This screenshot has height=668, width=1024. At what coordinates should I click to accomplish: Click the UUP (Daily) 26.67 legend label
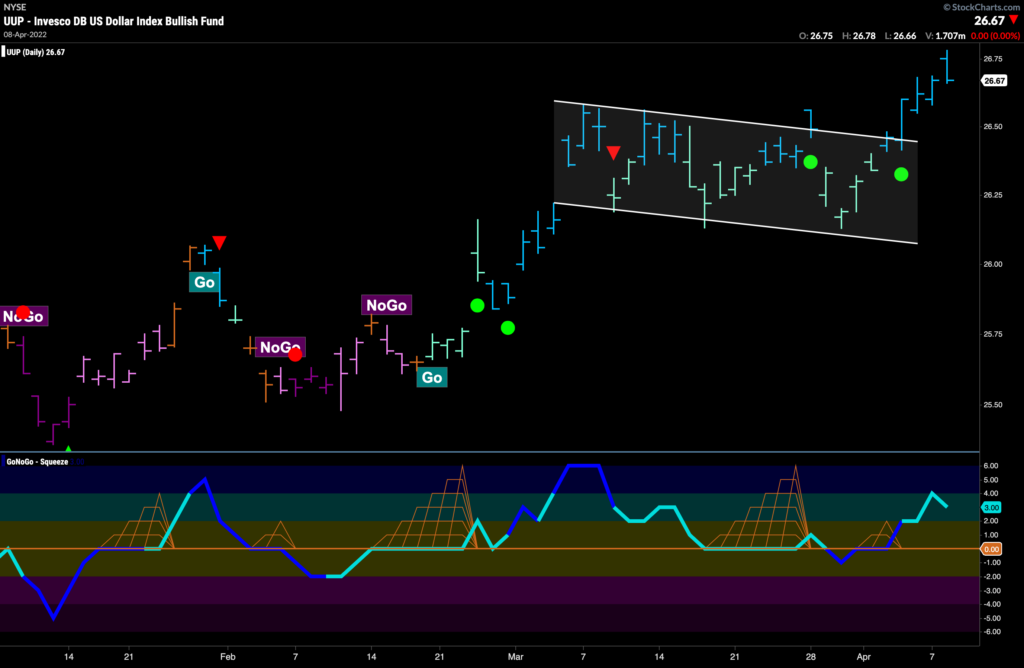36,52
